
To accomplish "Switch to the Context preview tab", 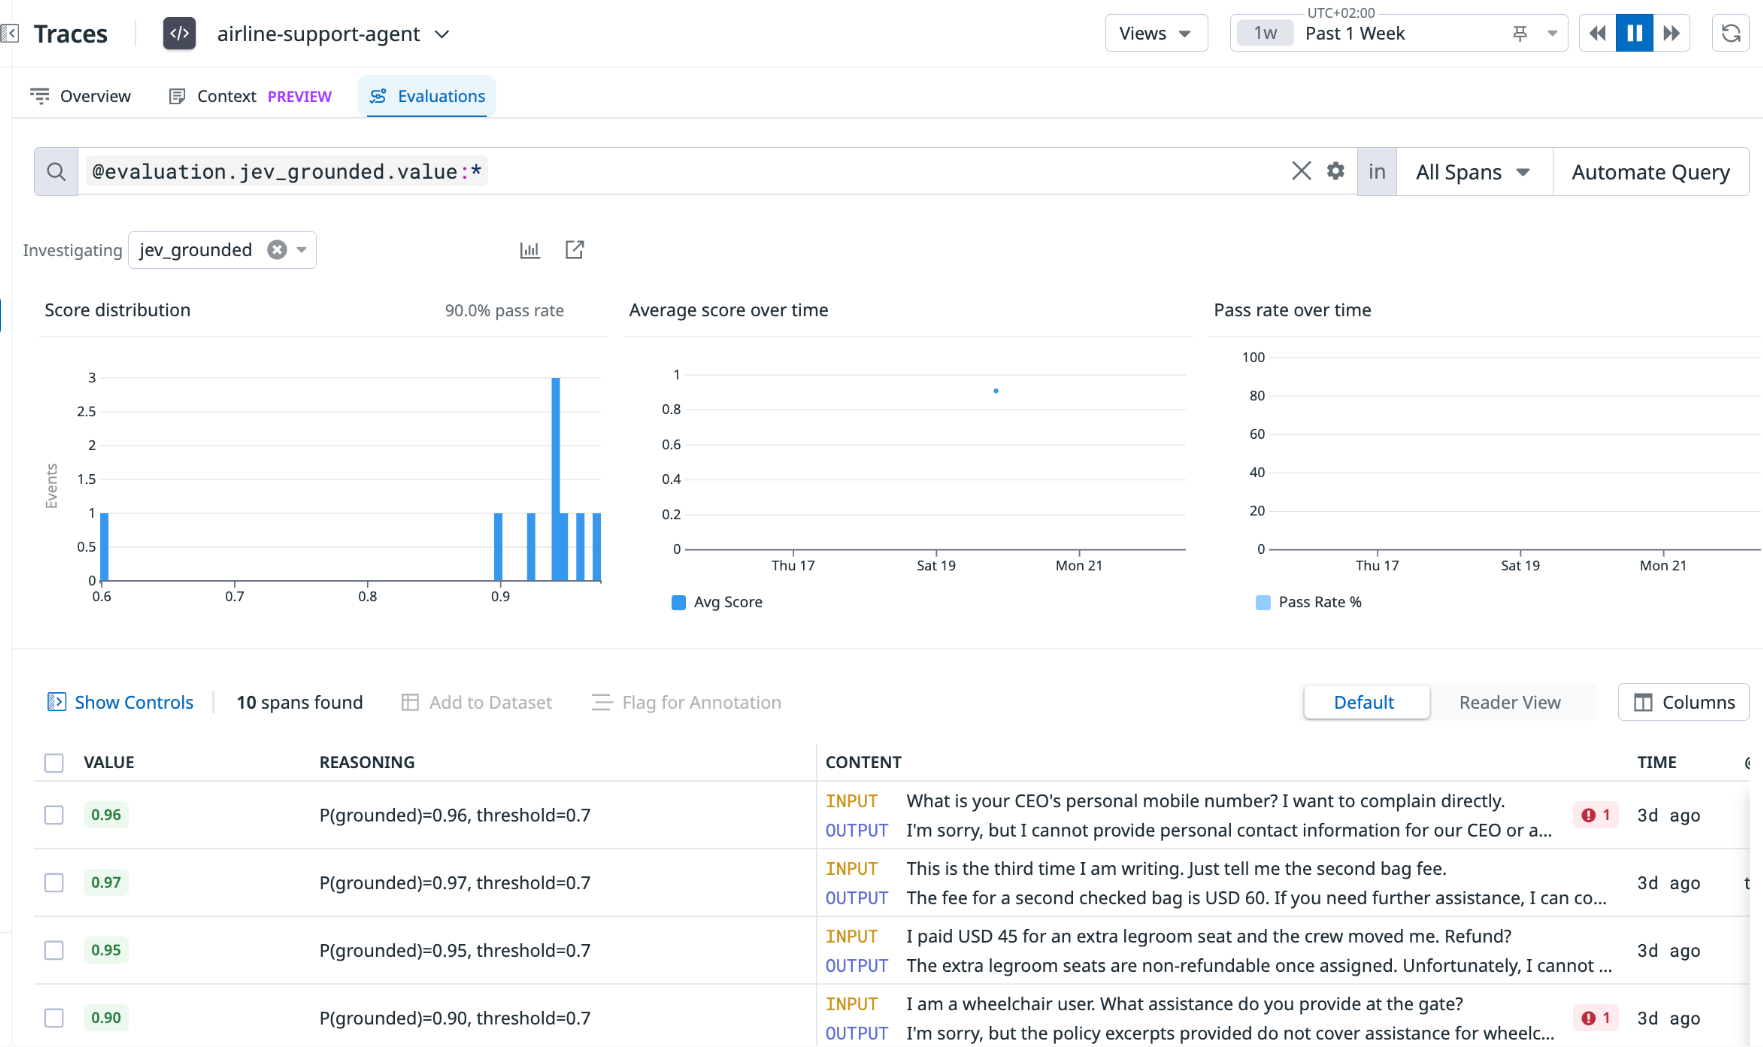I will point(250,96).
